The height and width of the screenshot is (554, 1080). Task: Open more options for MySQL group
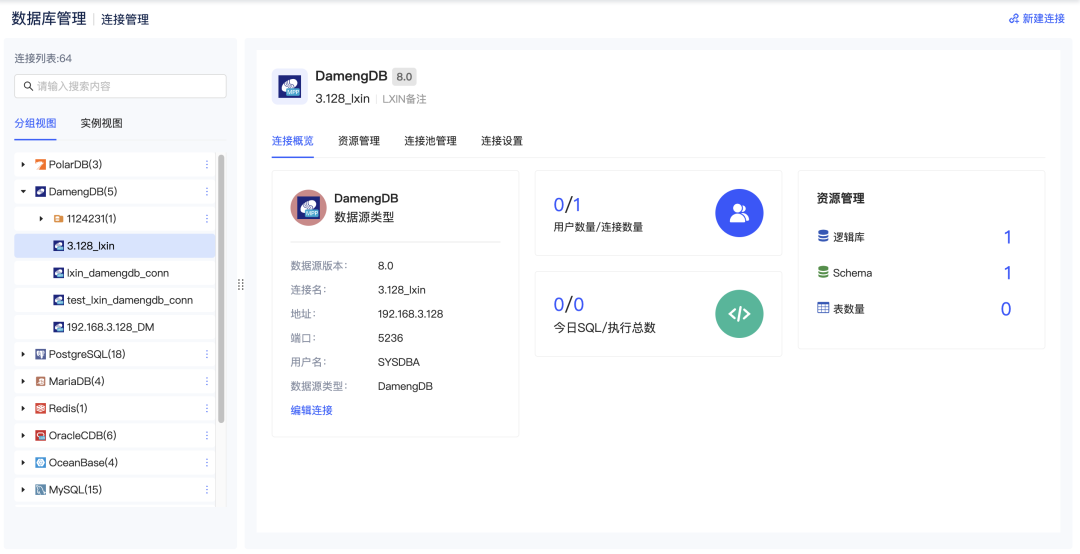pyautogui.click(x=207, y=490)
